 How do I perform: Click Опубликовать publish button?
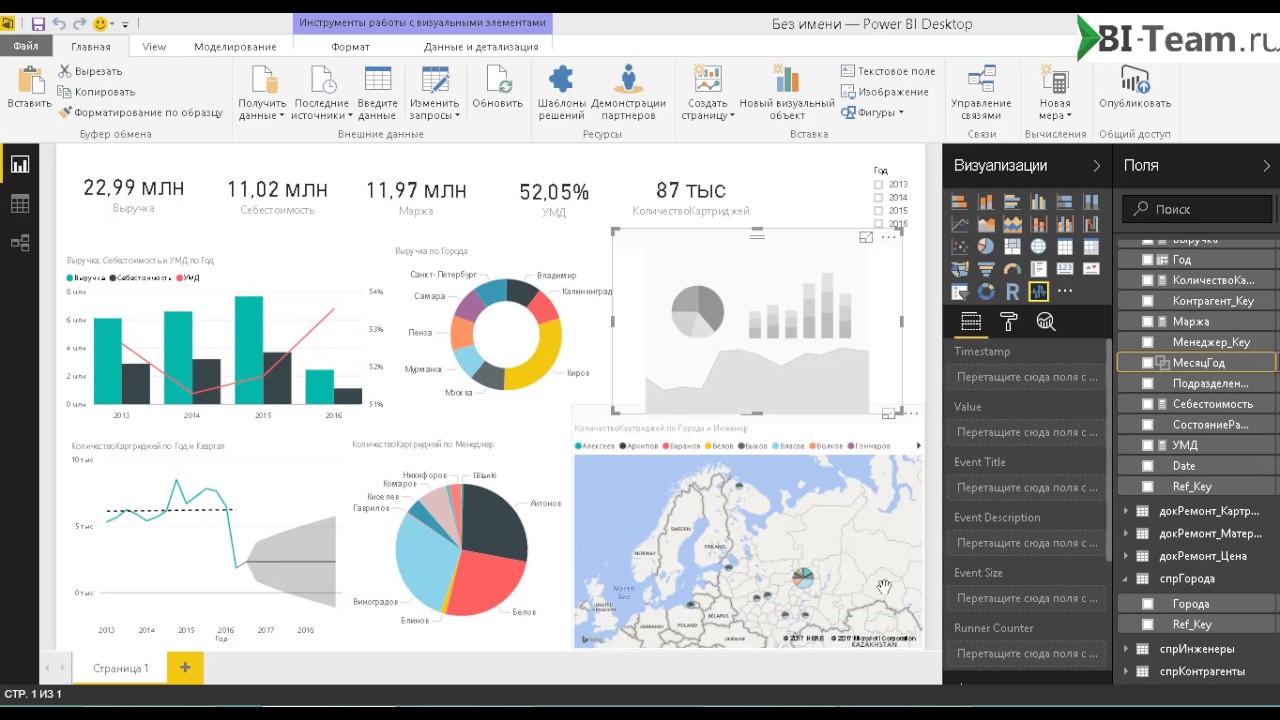click(x=1135, y=87)
